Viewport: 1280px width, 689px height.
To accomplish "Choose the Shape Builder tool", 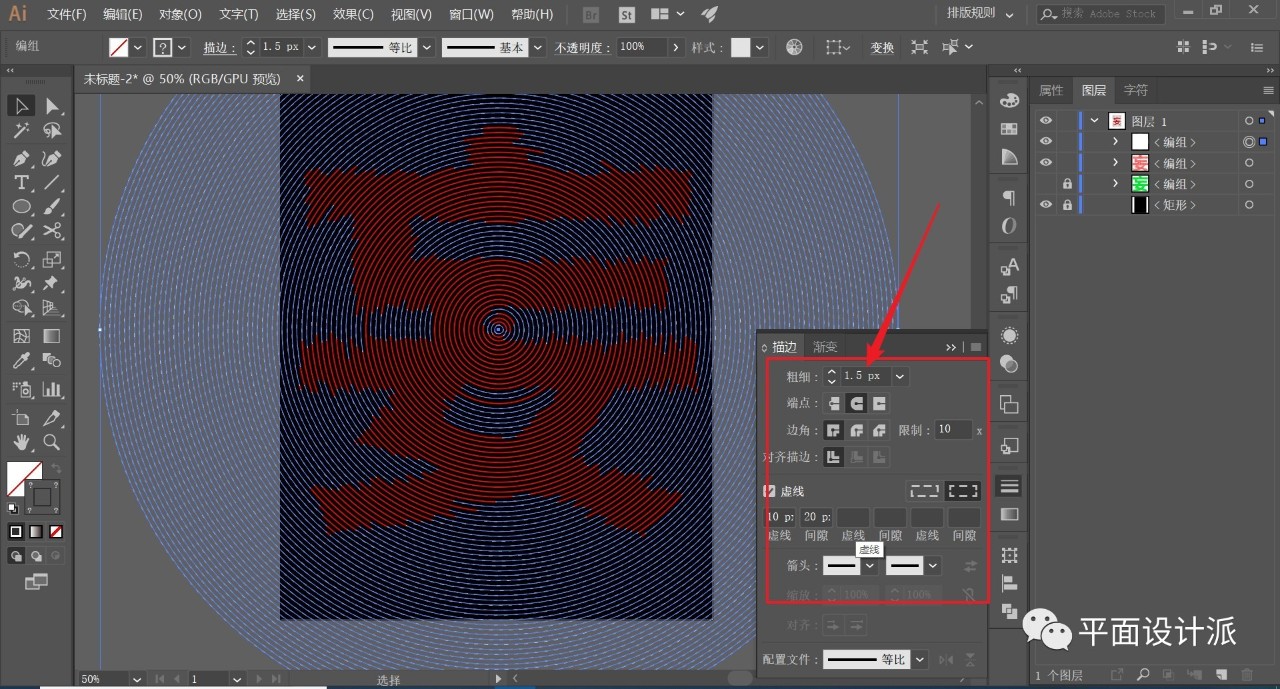I will [21, 309].
